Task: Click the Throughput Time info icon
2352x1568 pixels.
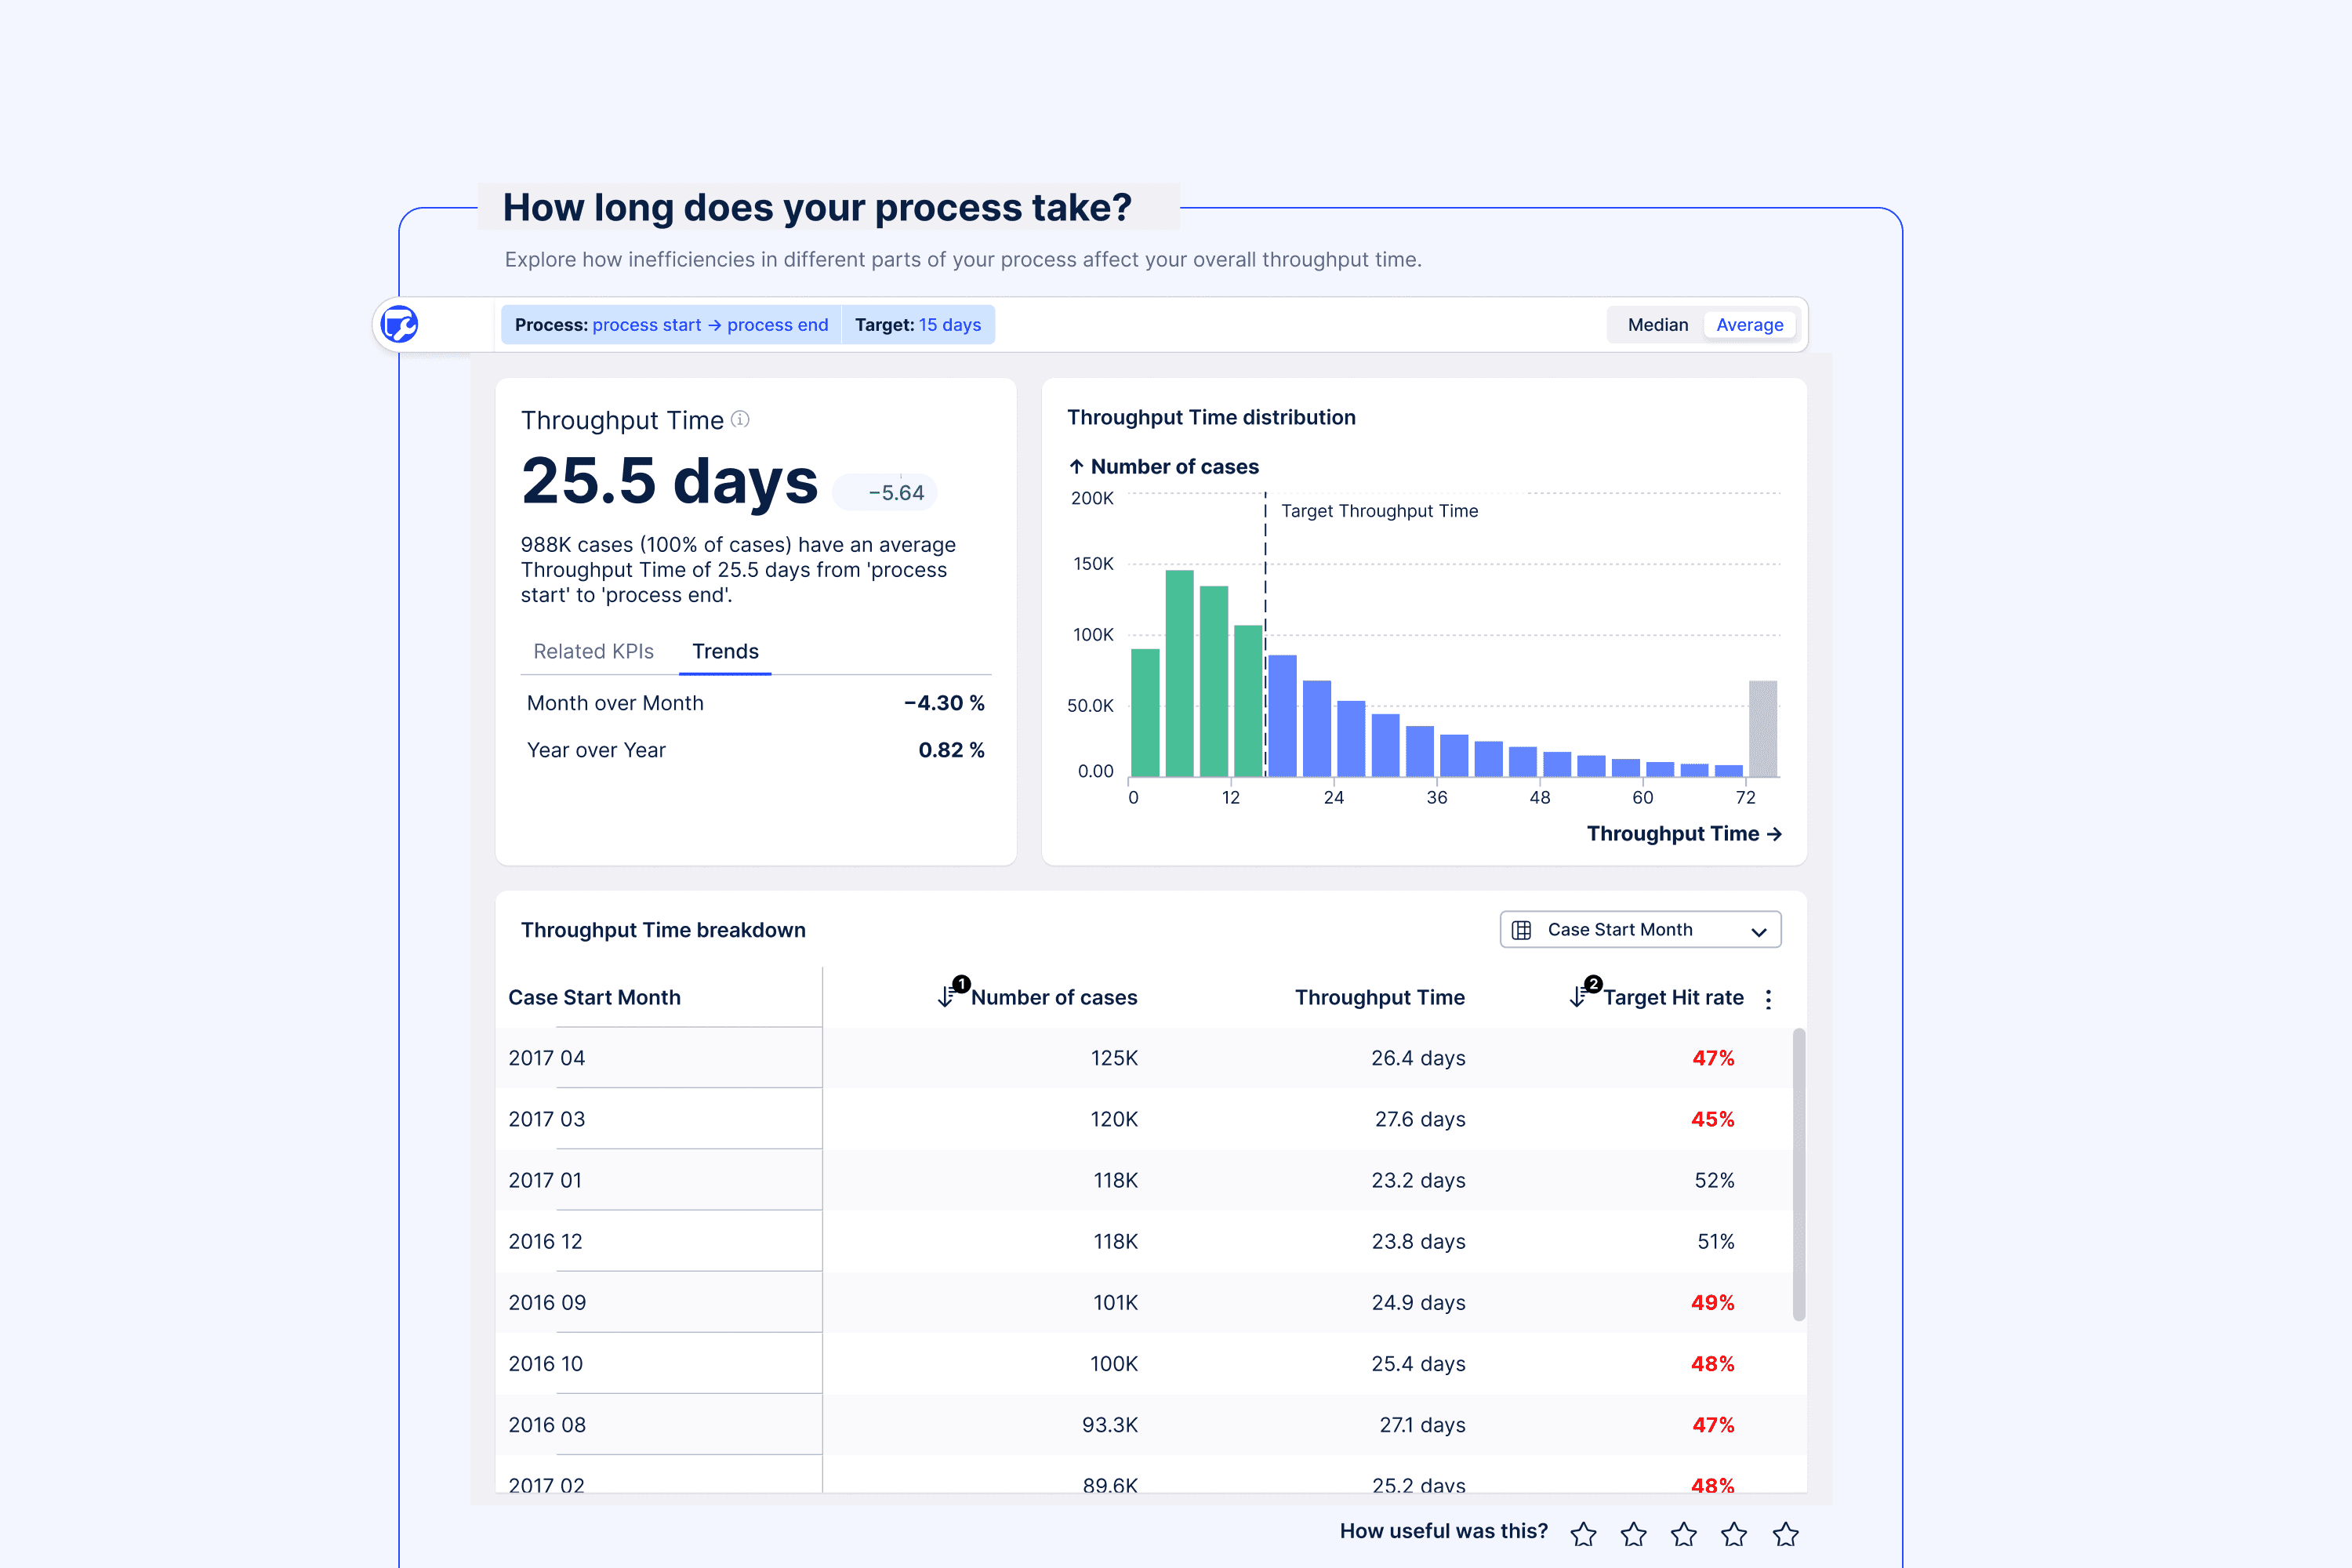Action: (740, 419)
